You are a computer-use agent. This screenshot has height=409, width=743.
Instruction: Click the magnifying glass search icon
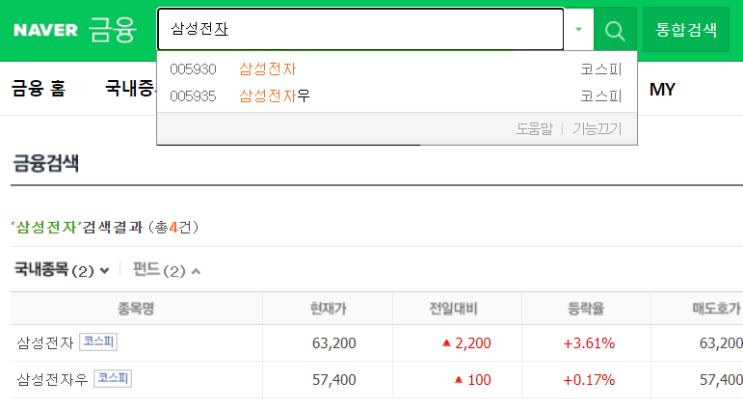click(x=615, y=30)
